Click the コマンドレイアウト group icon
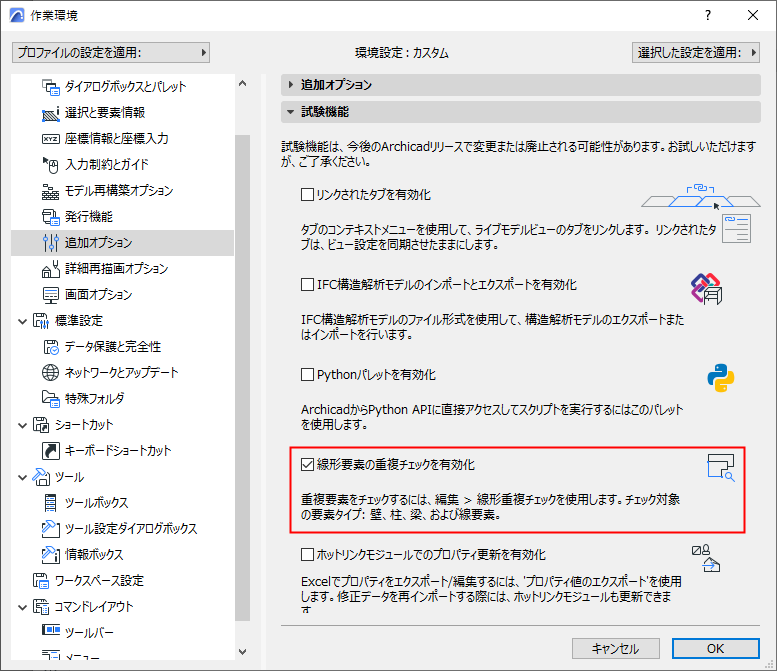The height and width of the screenshot is (671, 777). click(x=41, y=607)
